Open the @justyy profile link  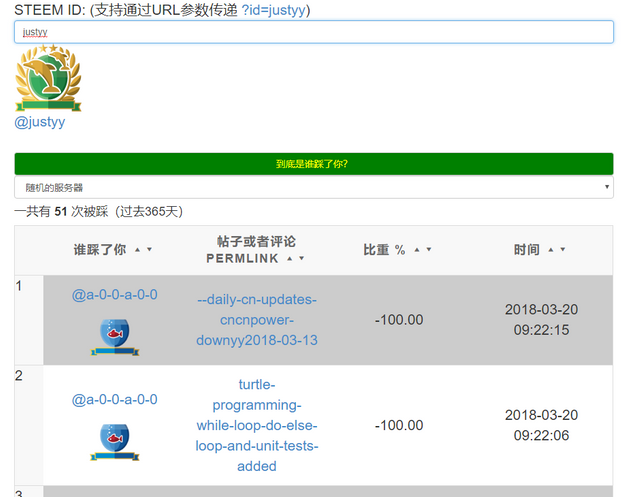(40, 122)
